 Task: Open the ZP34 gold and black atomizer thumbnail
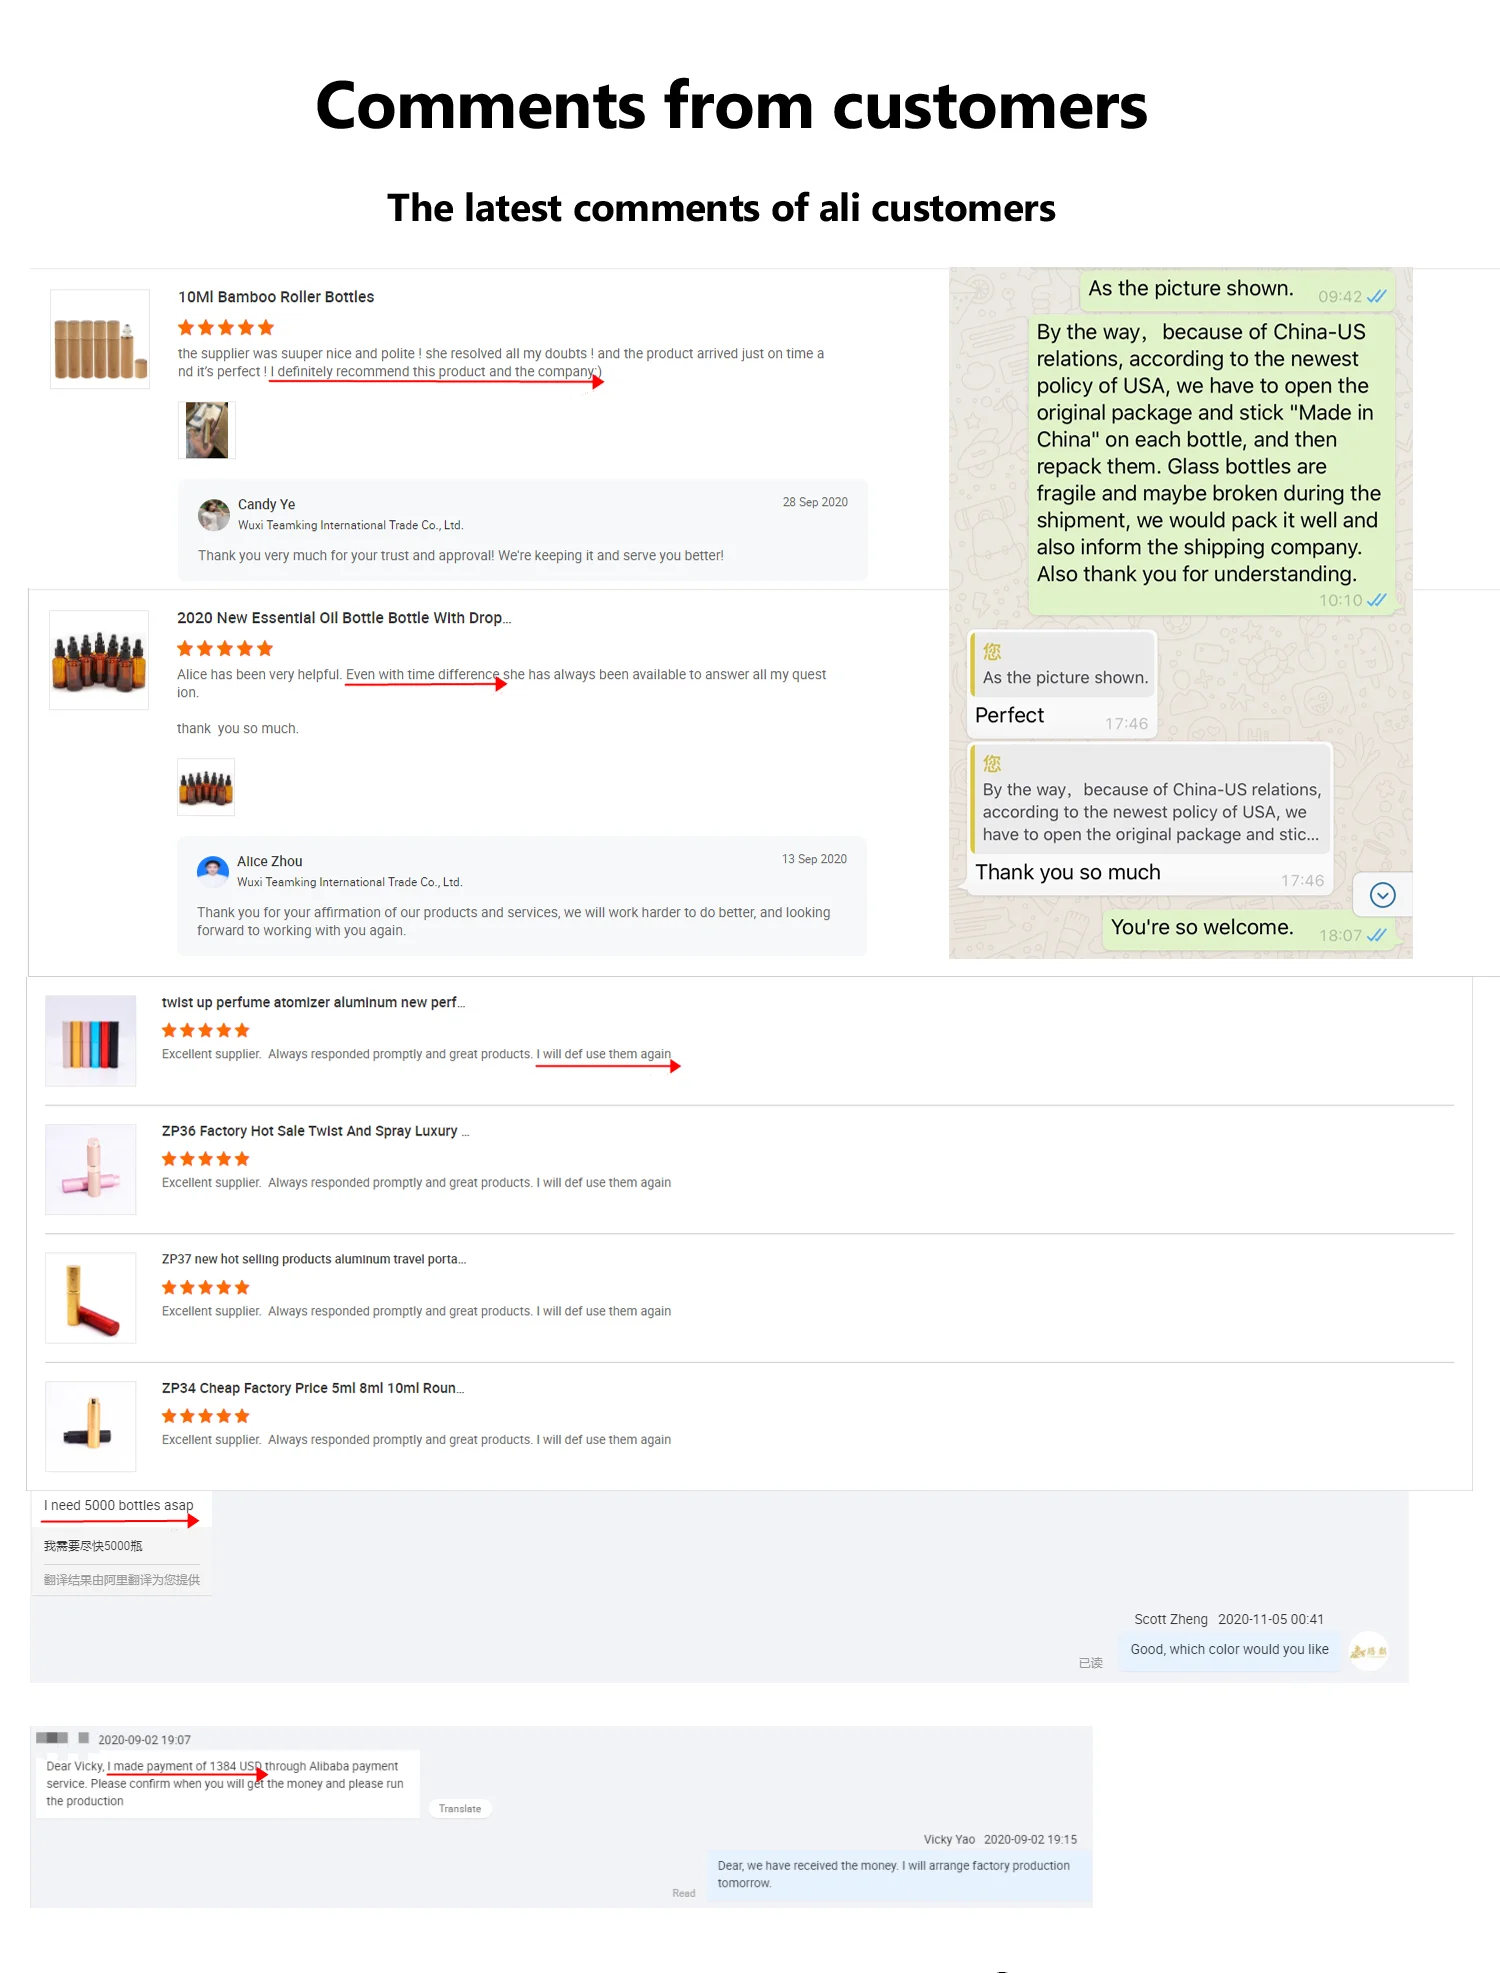point(91,1426)
